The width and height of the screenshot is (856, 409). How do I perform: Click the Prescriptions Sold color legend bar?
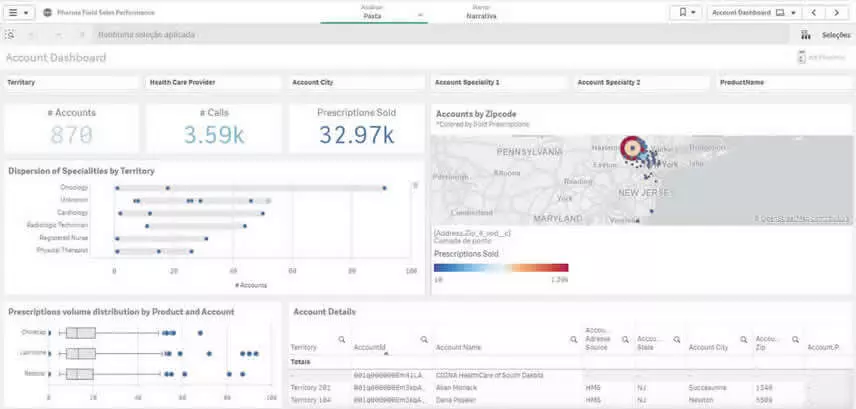click(501, 268)
